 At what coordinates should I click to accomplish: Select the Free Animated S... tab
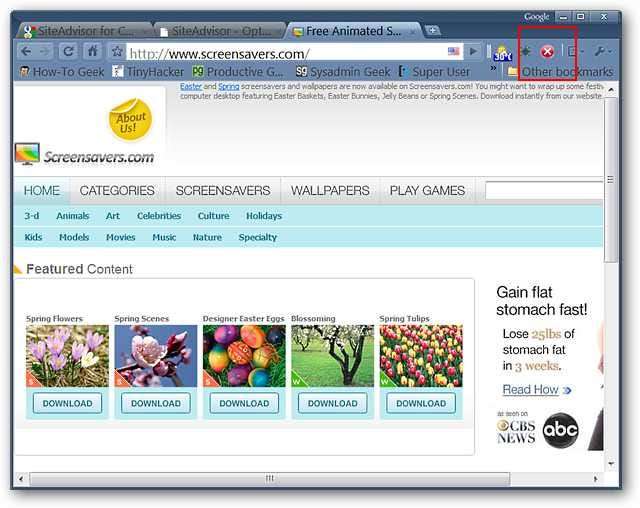coord(353,31)
